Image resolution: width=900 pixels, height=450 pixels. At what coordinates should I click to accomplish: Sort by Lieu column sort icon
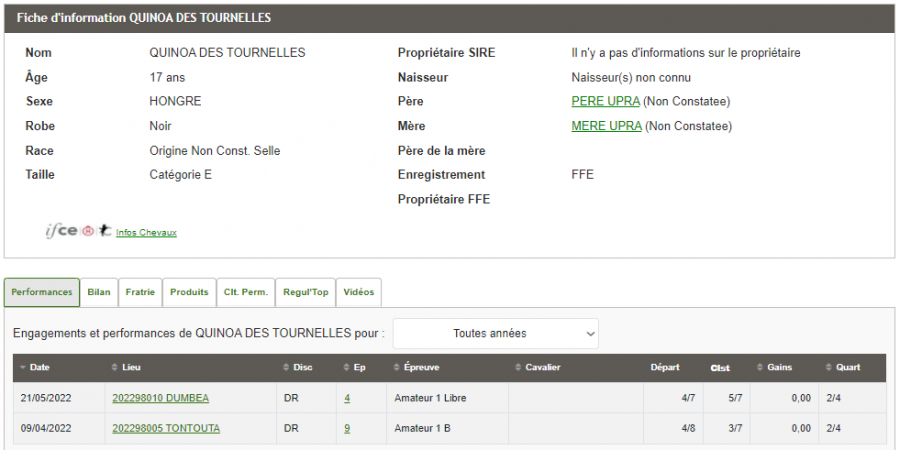115,367
